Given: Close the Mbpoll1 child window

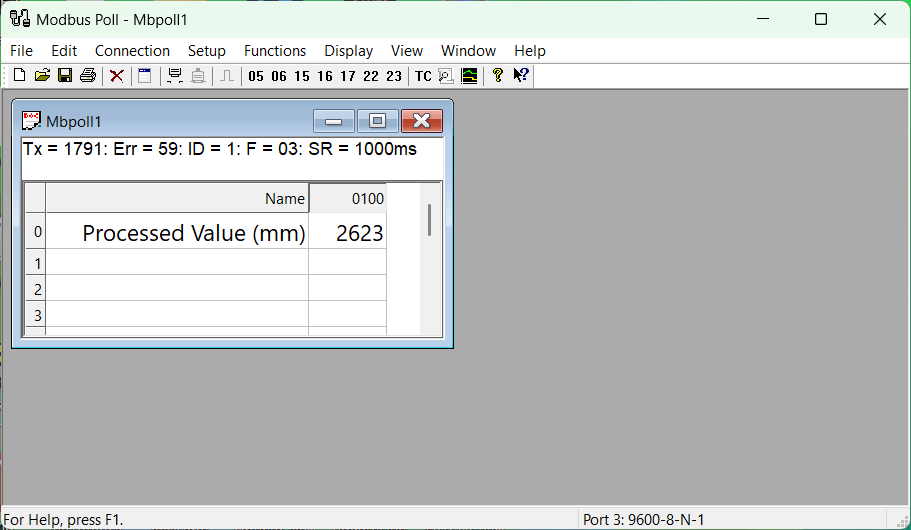Looking at the screenshot, I should 422,121.
